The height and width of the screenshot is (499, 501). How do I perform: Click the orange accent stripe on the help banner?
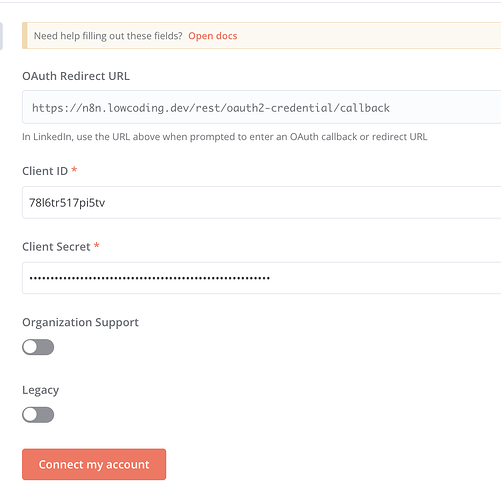point(25,36)
